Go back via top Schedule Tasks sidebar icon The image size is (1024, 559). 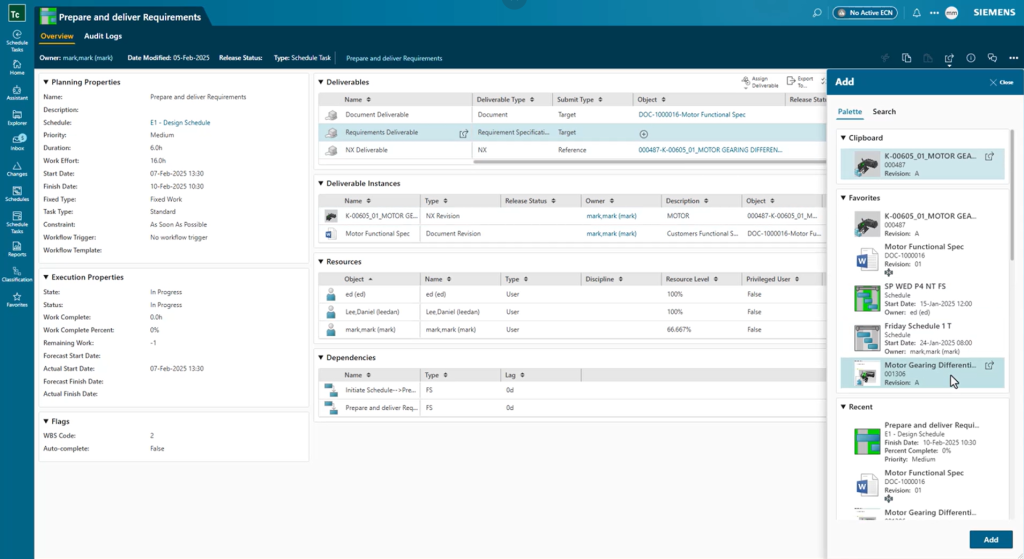coord(17,40)
